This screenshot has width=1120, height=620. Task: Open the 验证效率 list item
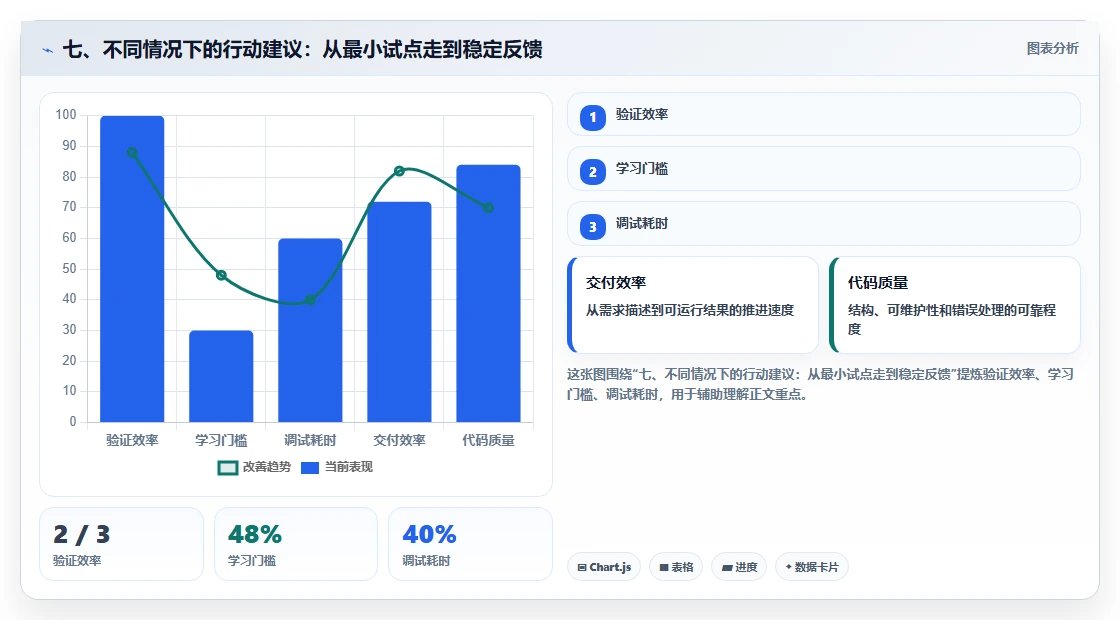[x=824, y=114]
